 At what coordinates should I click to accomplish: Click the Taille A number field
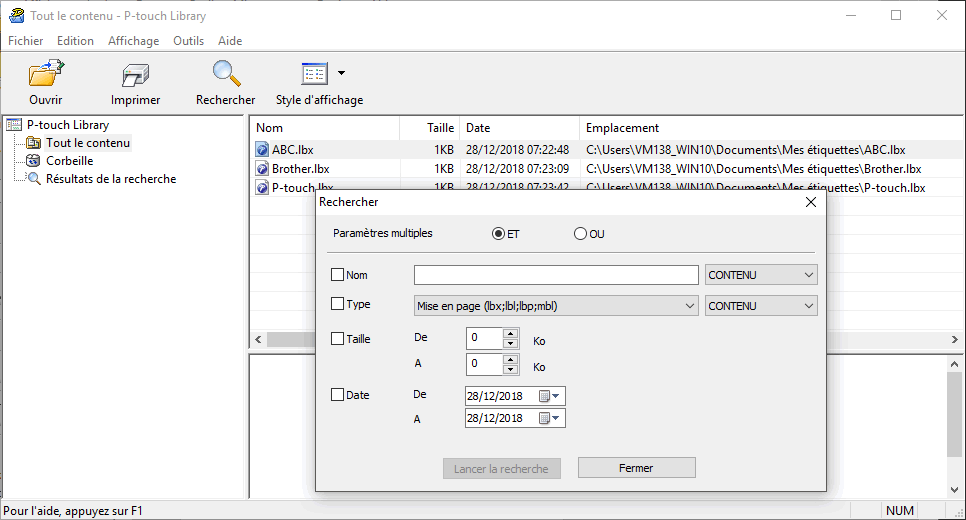tap(485, 364)
